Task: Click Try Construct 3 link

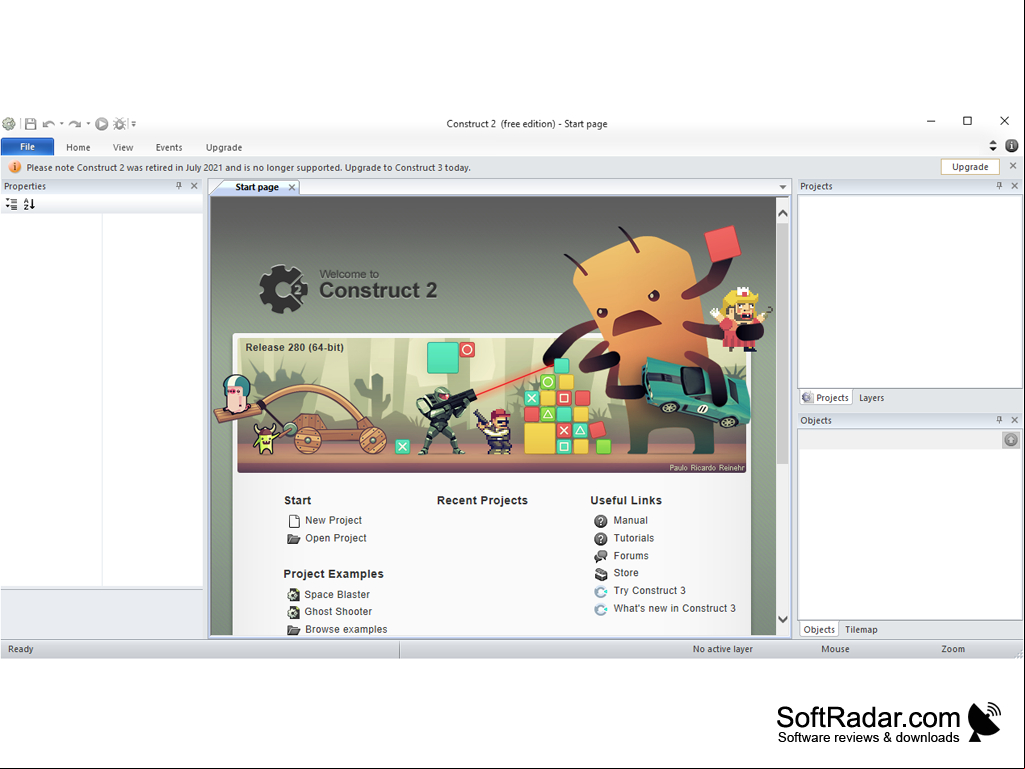Action: click(649, 590)
